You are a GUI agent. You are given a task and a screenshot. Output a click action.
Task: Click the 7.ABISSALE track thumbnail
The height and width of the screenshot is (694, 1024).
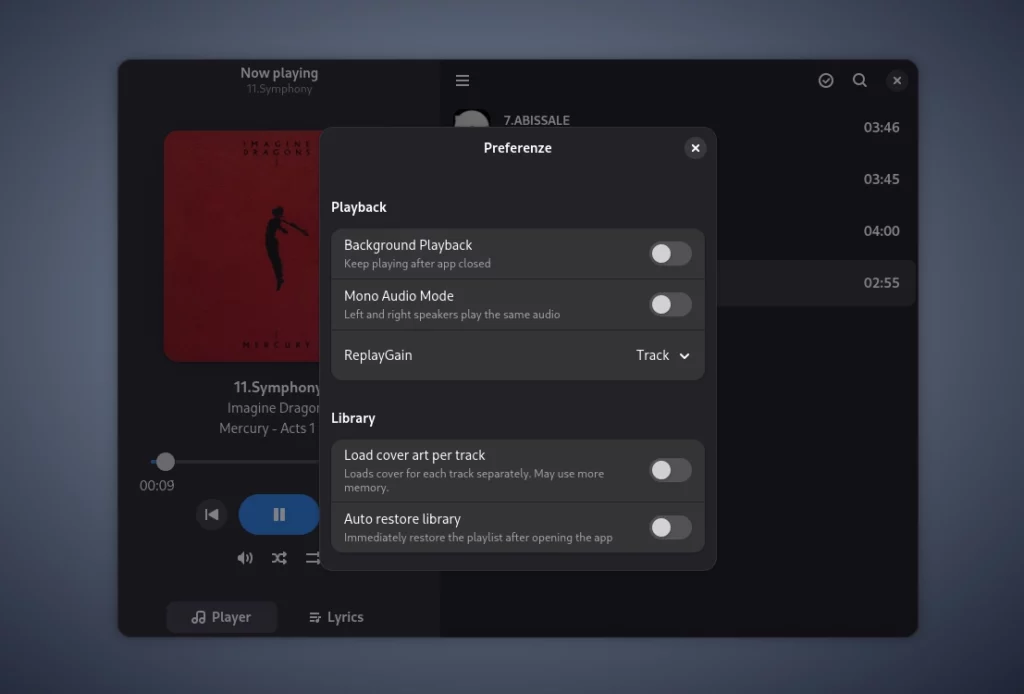[472, 118]
